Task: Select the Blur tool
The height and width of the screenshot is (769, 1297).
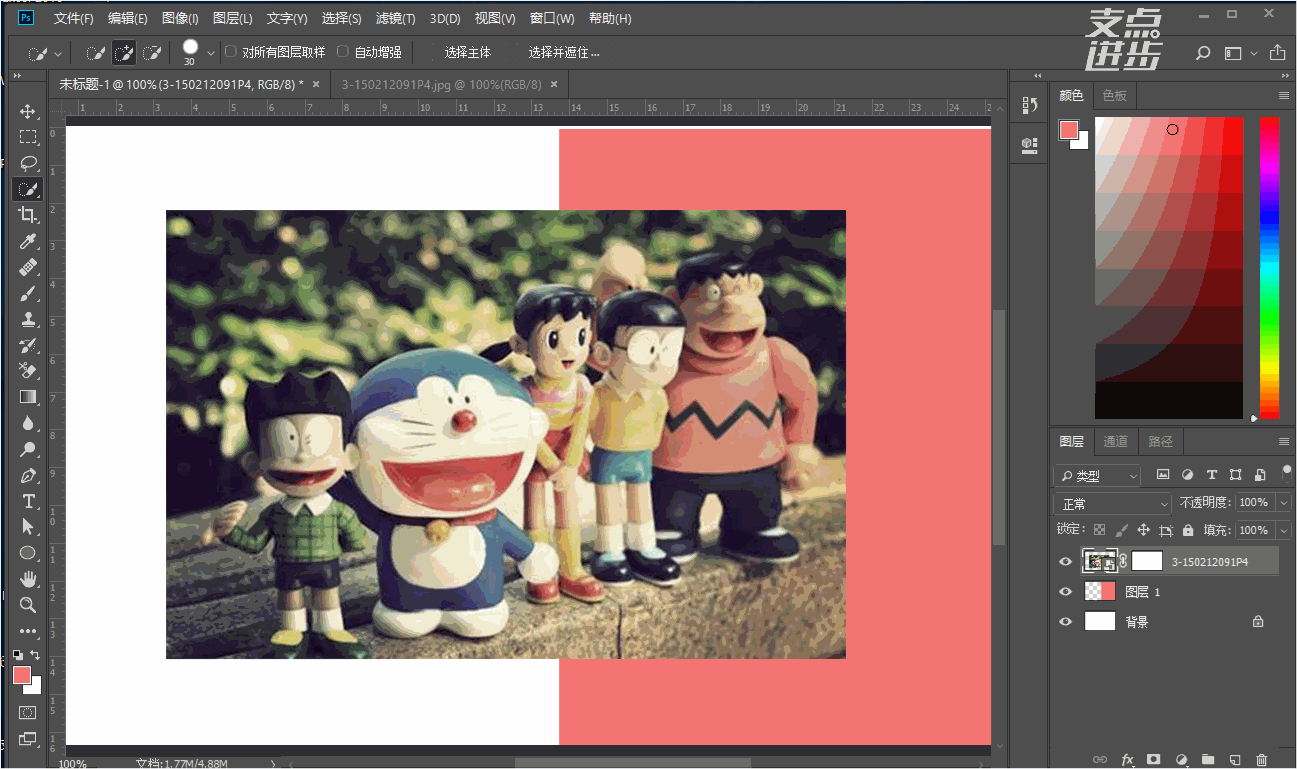Action: 28,423
